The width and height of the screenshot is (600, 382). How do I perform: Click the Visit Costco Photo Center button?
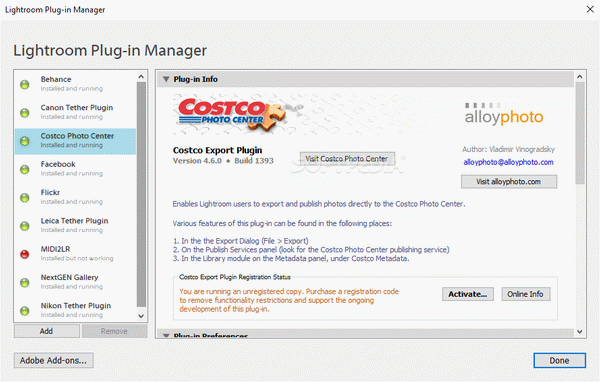[347, 159]
